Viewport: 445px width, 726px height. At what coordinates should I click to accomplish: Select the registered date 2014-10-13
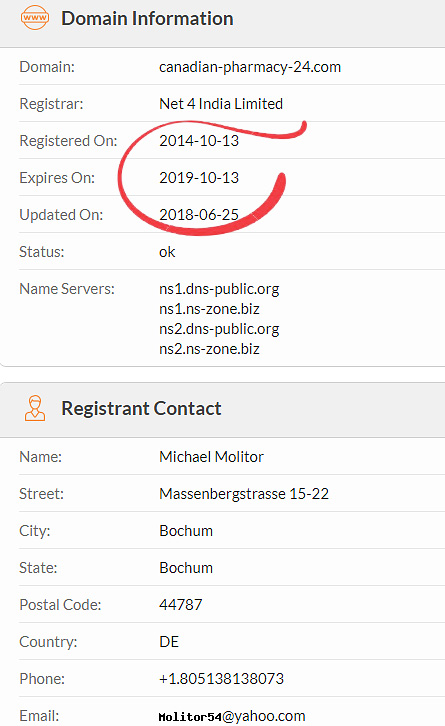(x=199, y=140)
